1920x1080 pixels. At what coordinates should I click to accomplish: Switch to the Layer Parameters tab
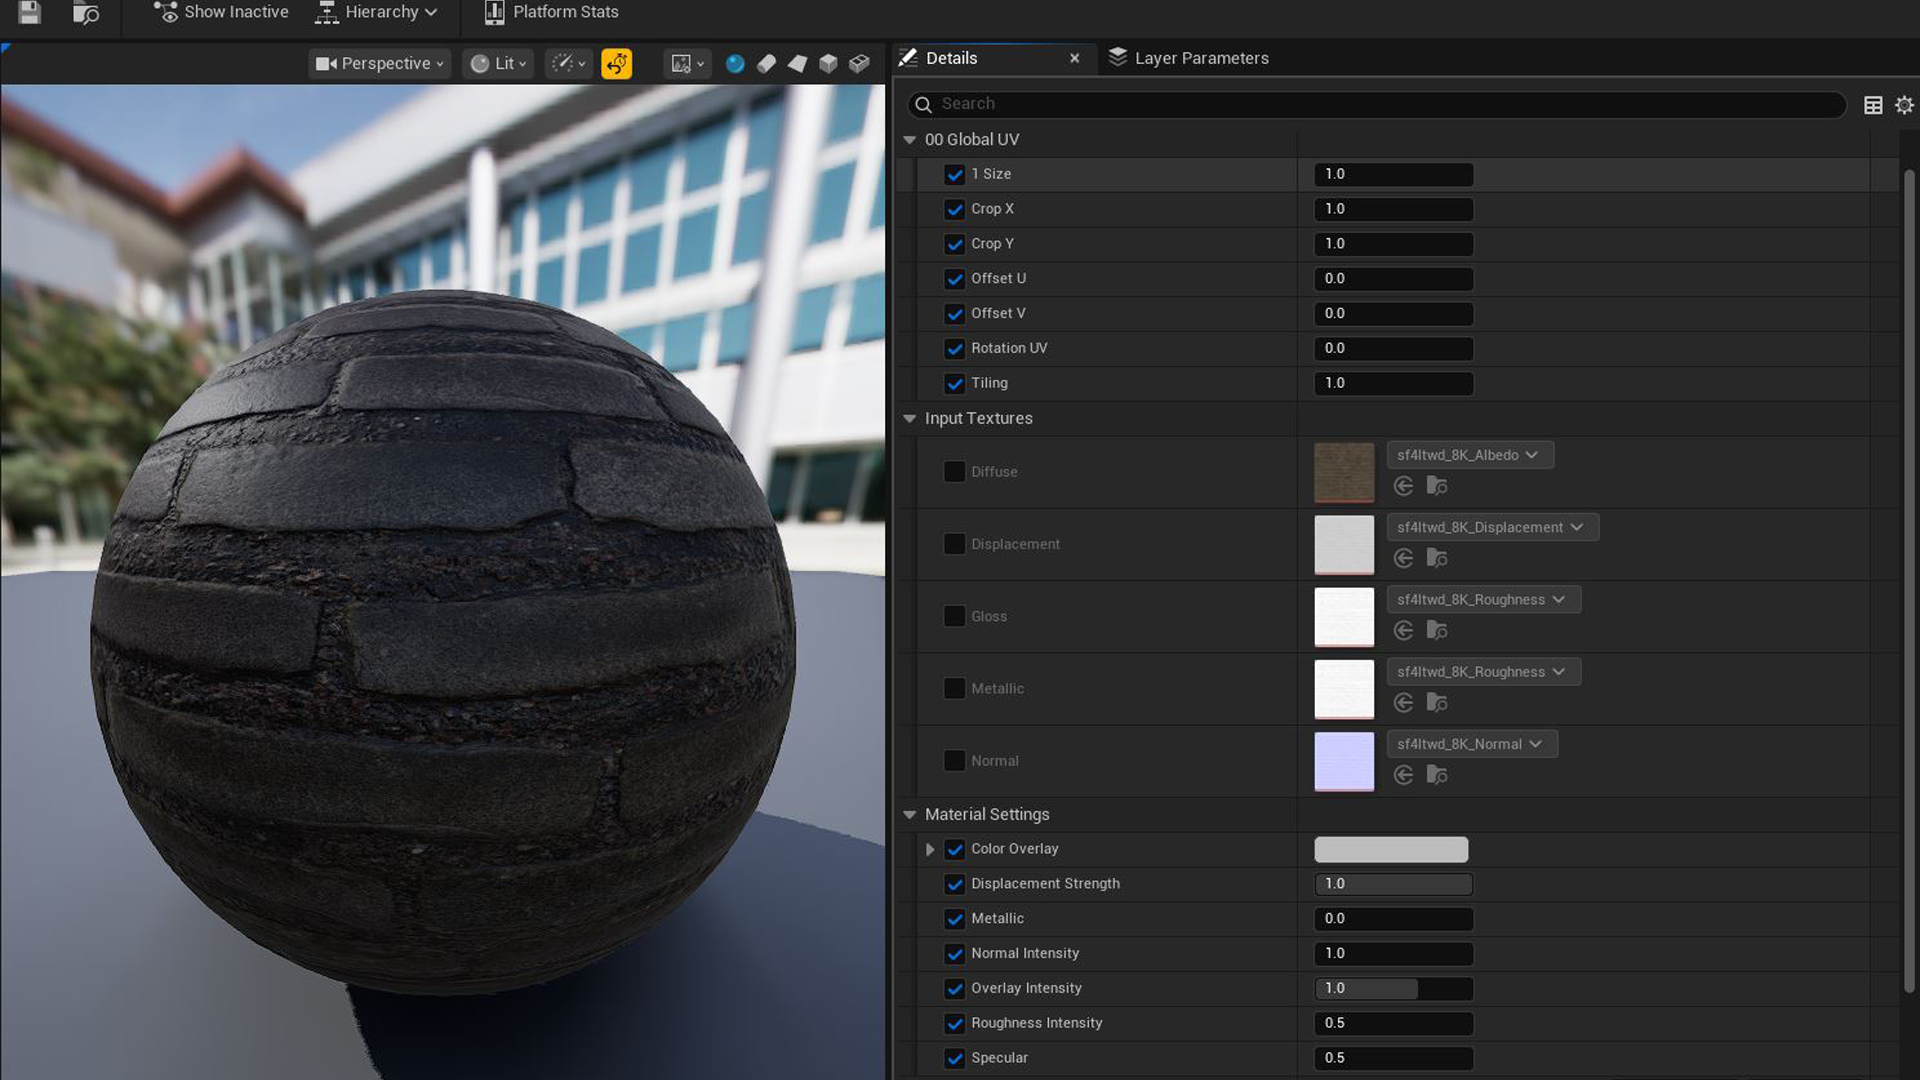point(1189,58)
